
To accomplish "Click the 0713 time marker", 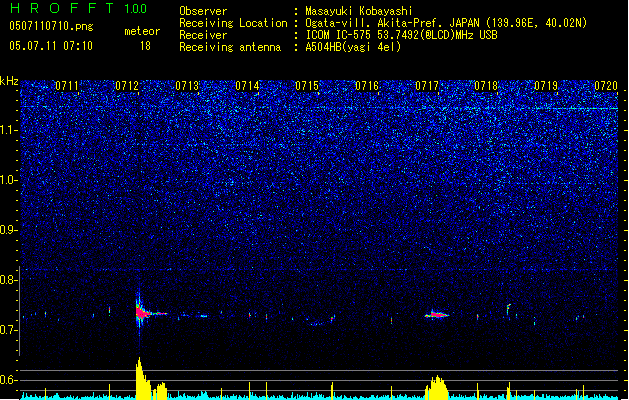I will coord(187,86).
